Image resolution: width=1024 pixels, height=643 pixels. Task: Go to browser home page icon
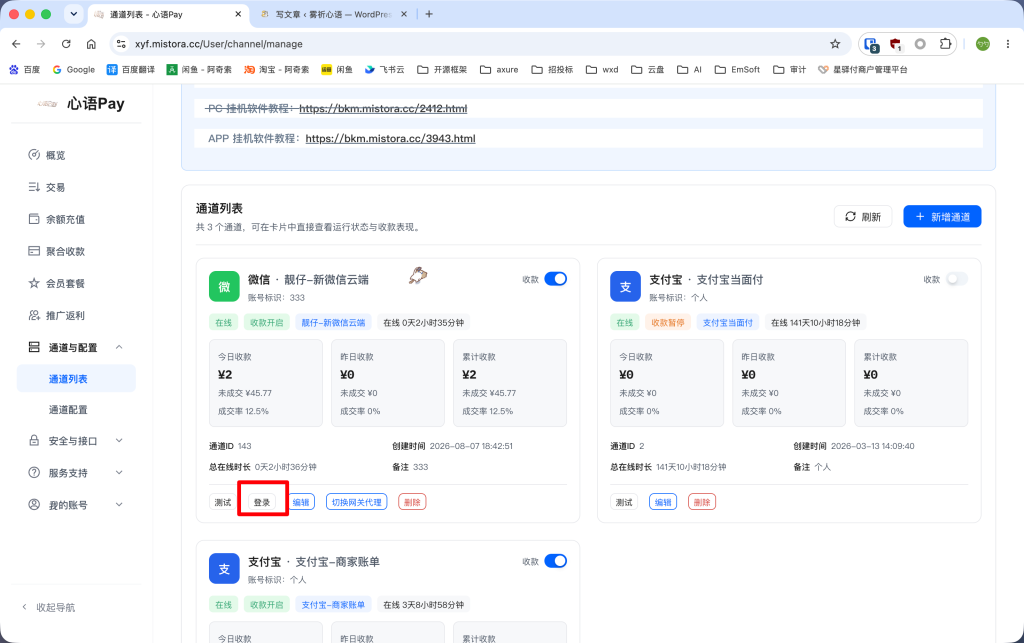click(x=91, y=44)
